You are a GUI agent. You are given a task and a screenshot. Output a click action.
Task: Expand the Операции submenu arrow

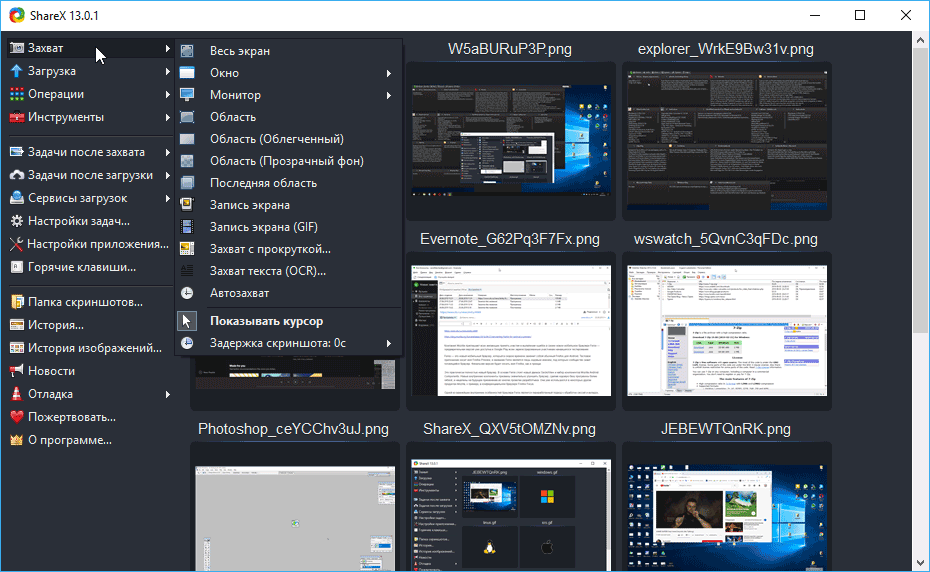(168, 94)
